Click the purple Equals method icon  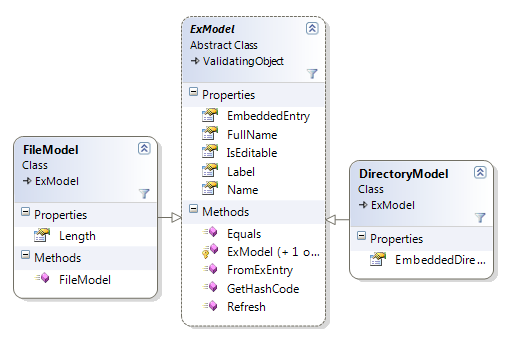(210, 232)
